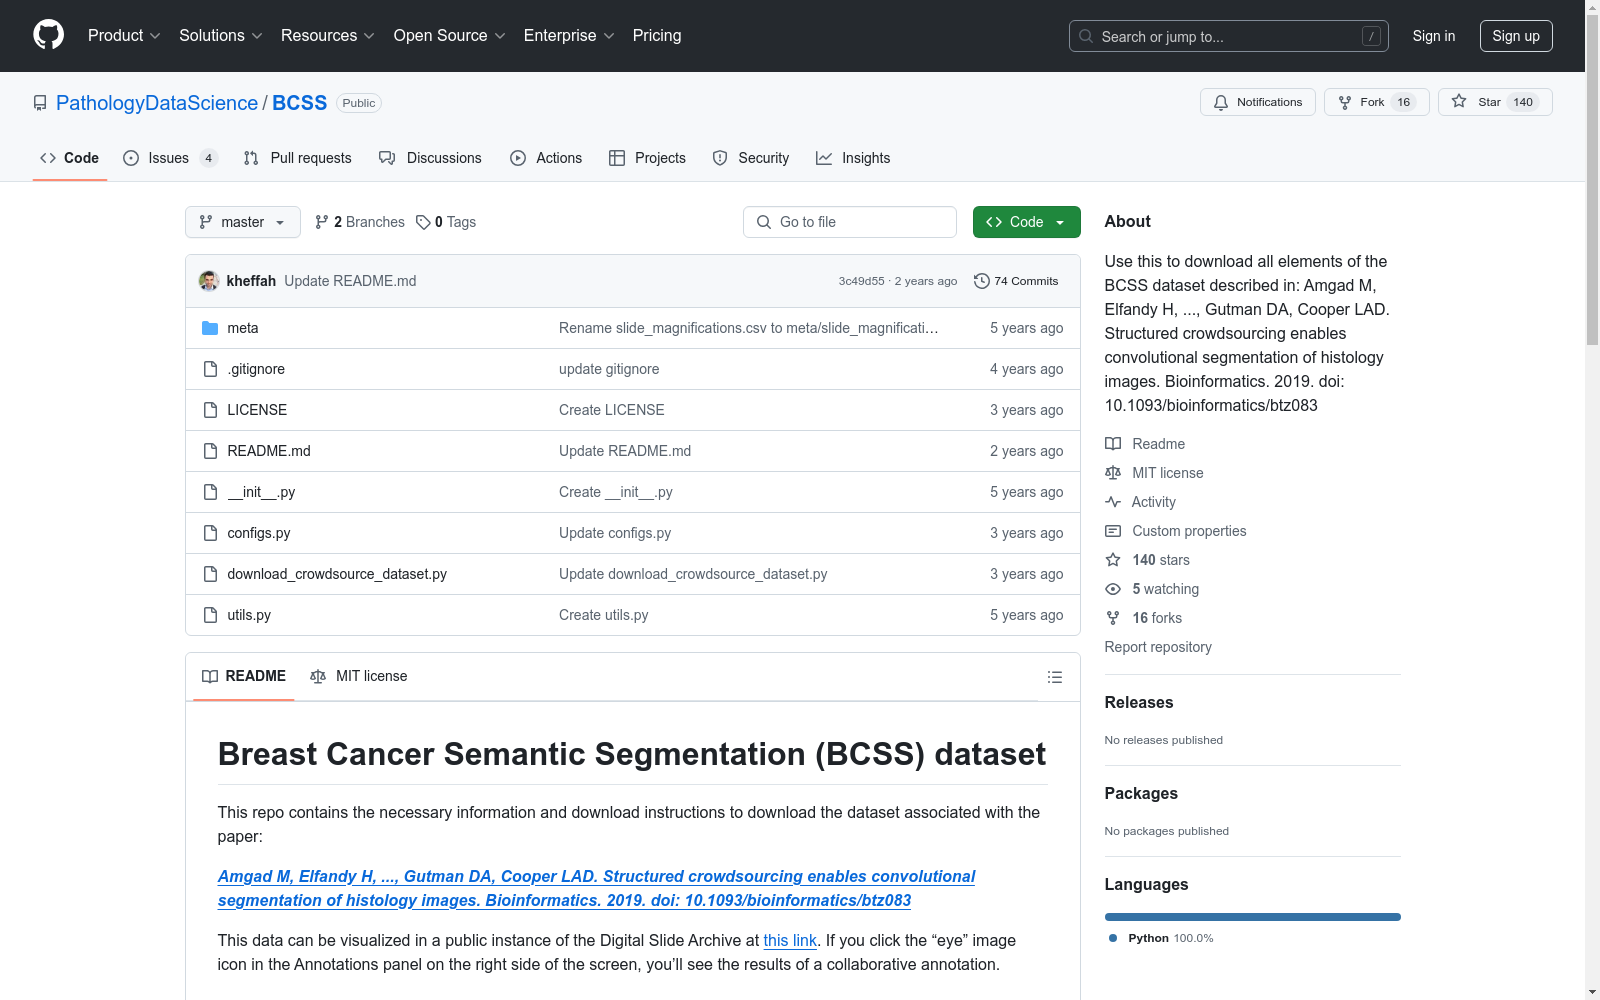Click Report repository
The image size is (1600, 1000).
(1158, 647)
